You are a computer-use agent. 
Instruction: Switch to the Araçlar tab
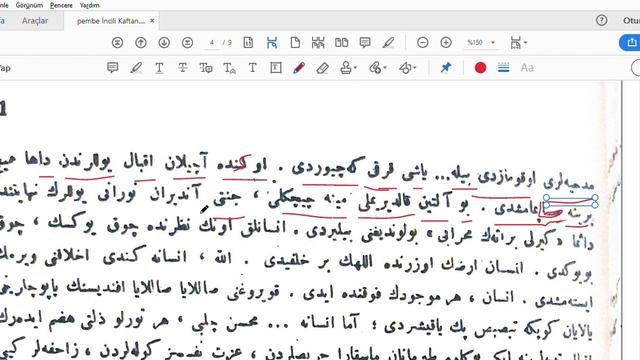35,21
